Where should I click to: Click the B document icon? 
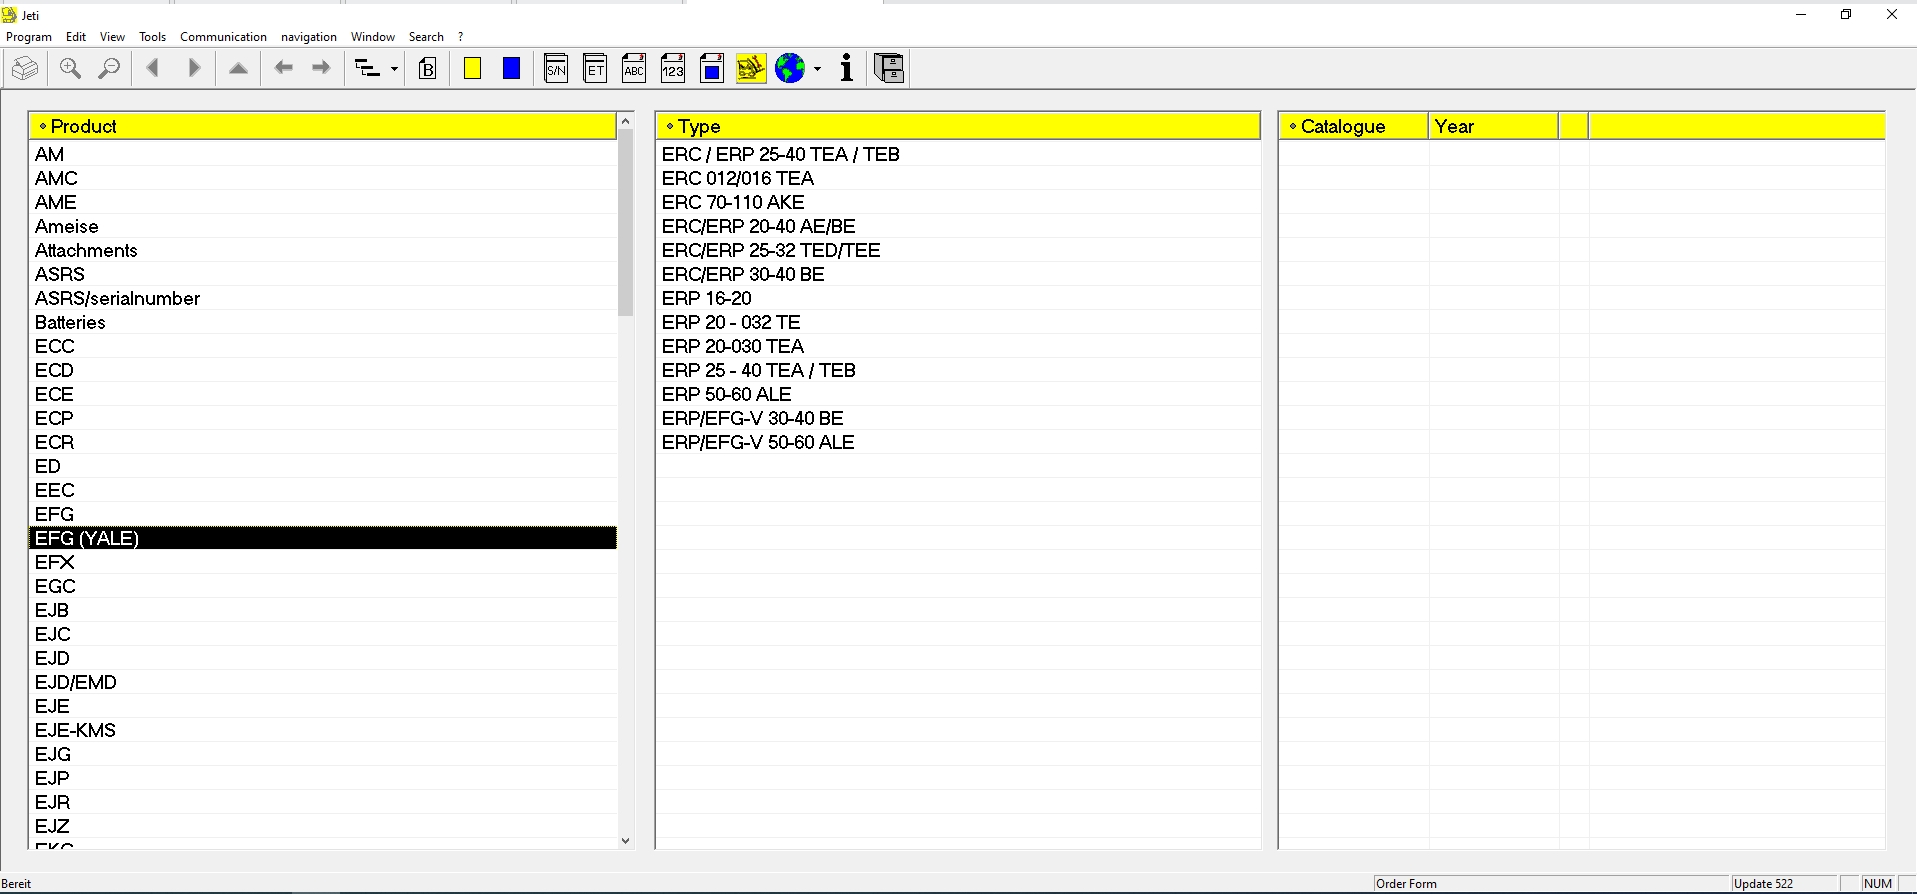(428, 68)
